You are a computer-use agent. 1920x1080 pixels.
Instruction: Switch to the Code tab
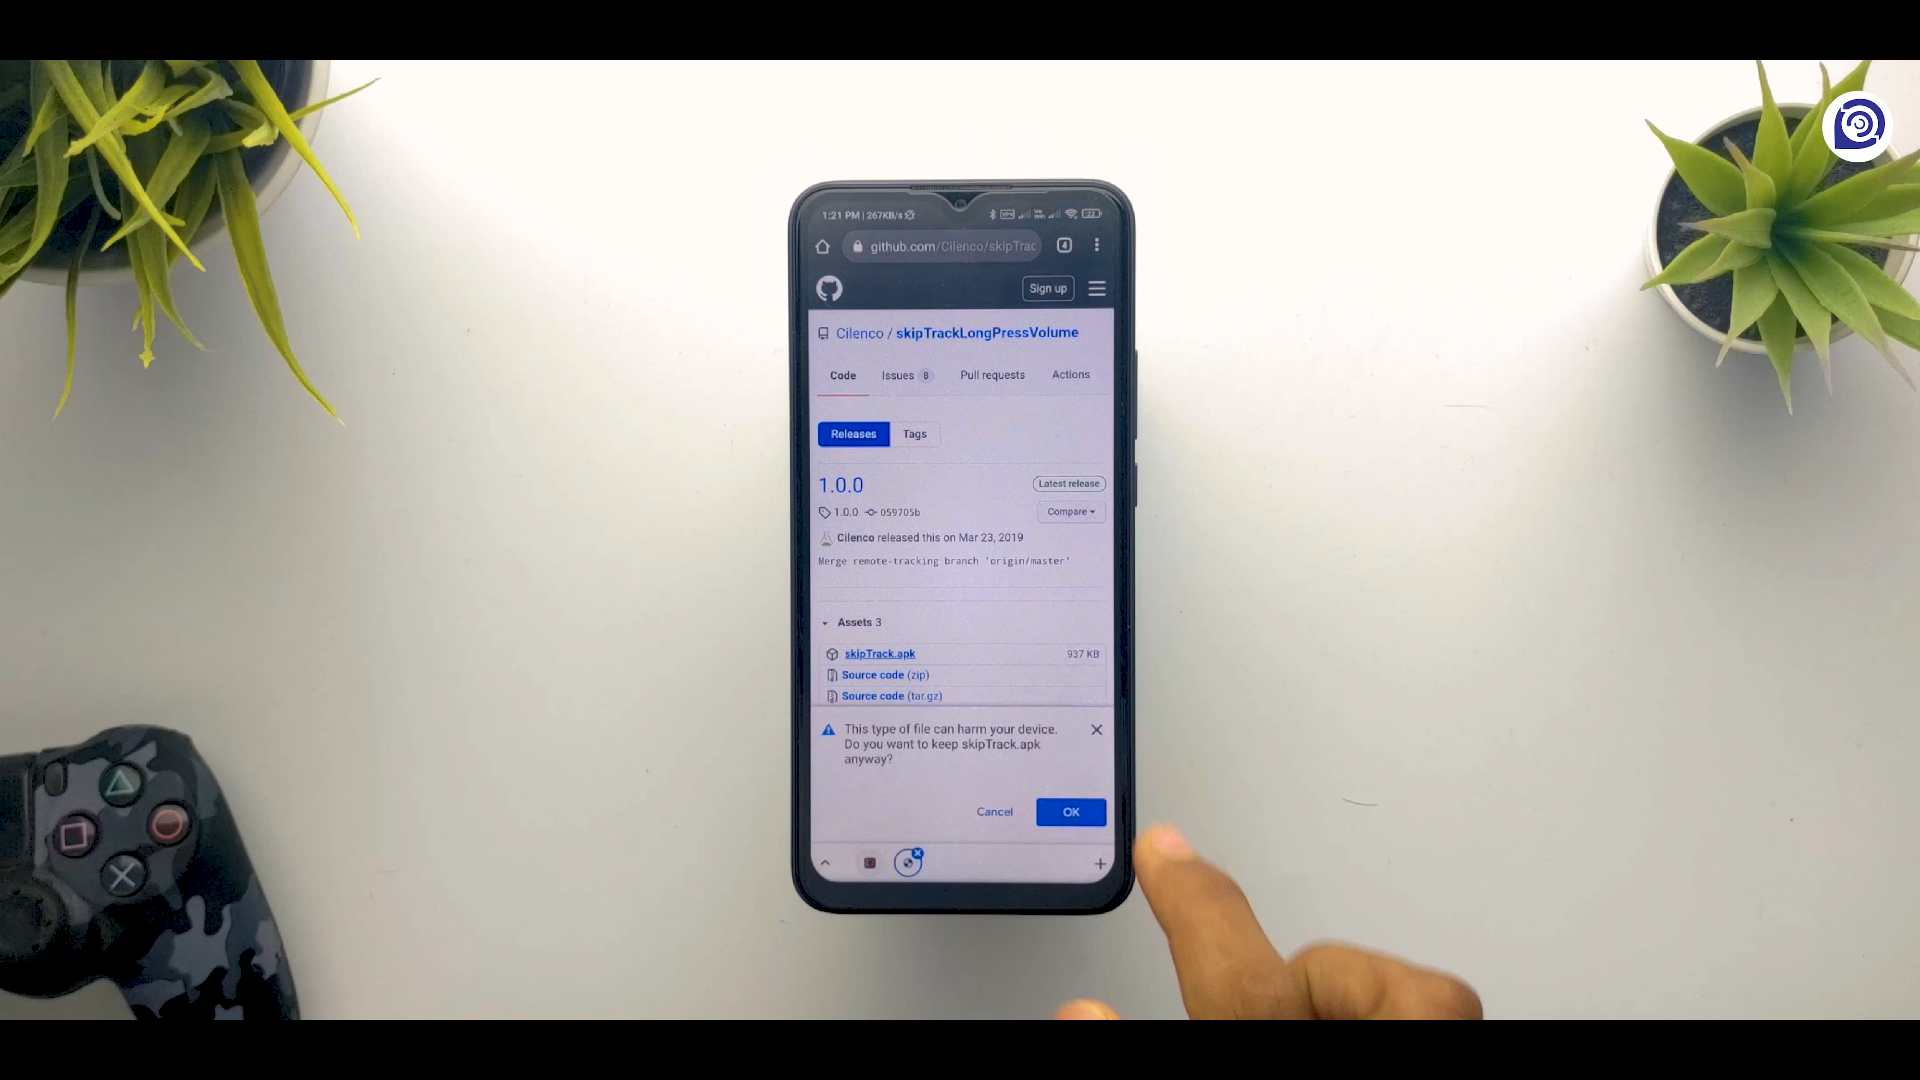click(841, 375)
